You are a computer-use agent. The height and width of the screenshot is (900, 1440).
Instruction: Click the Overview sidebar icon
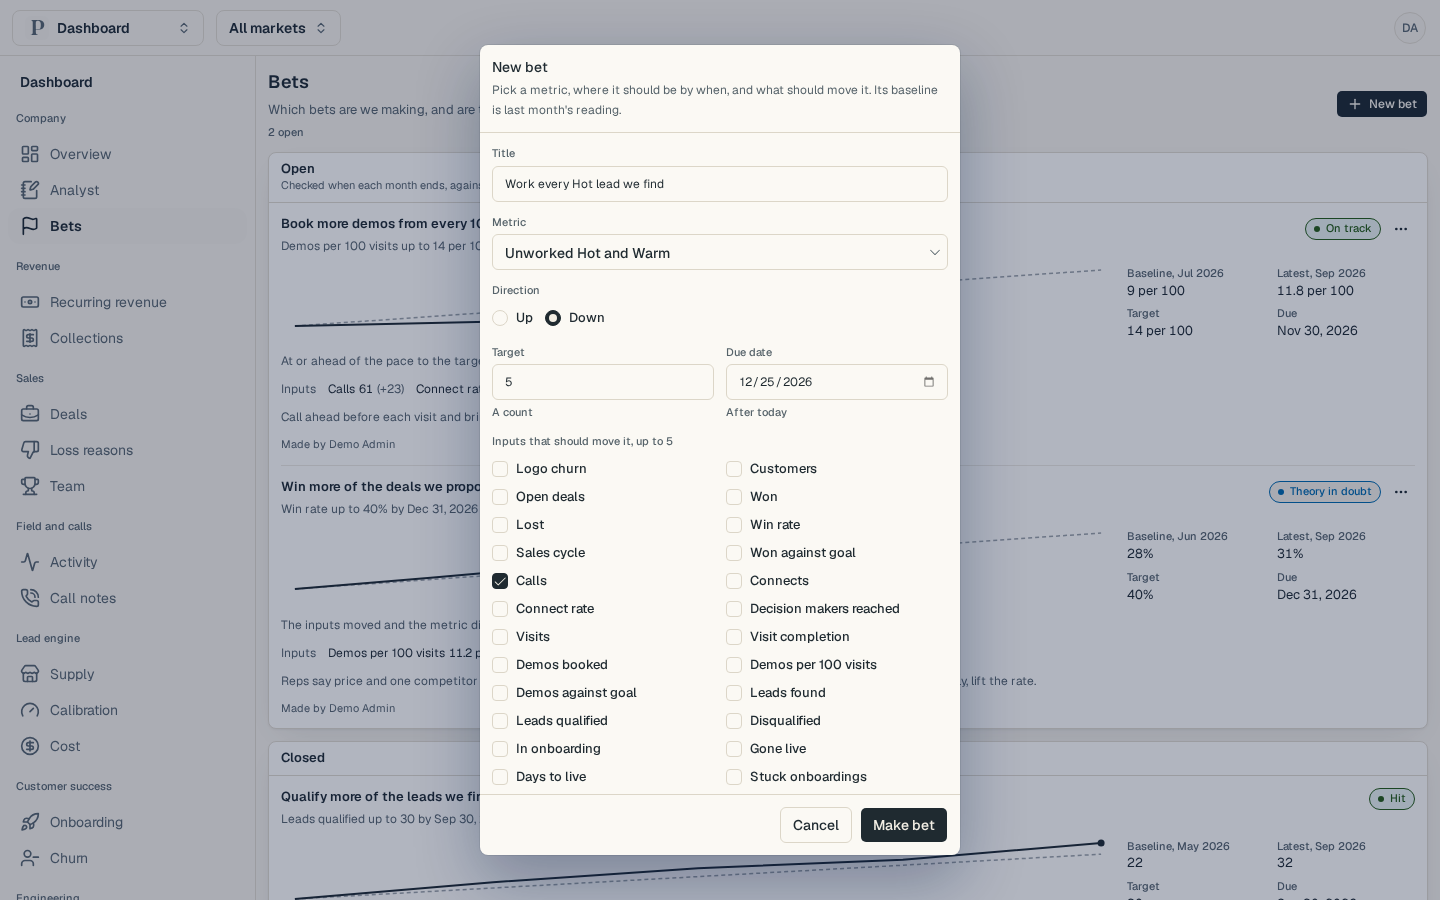point(30,154)
